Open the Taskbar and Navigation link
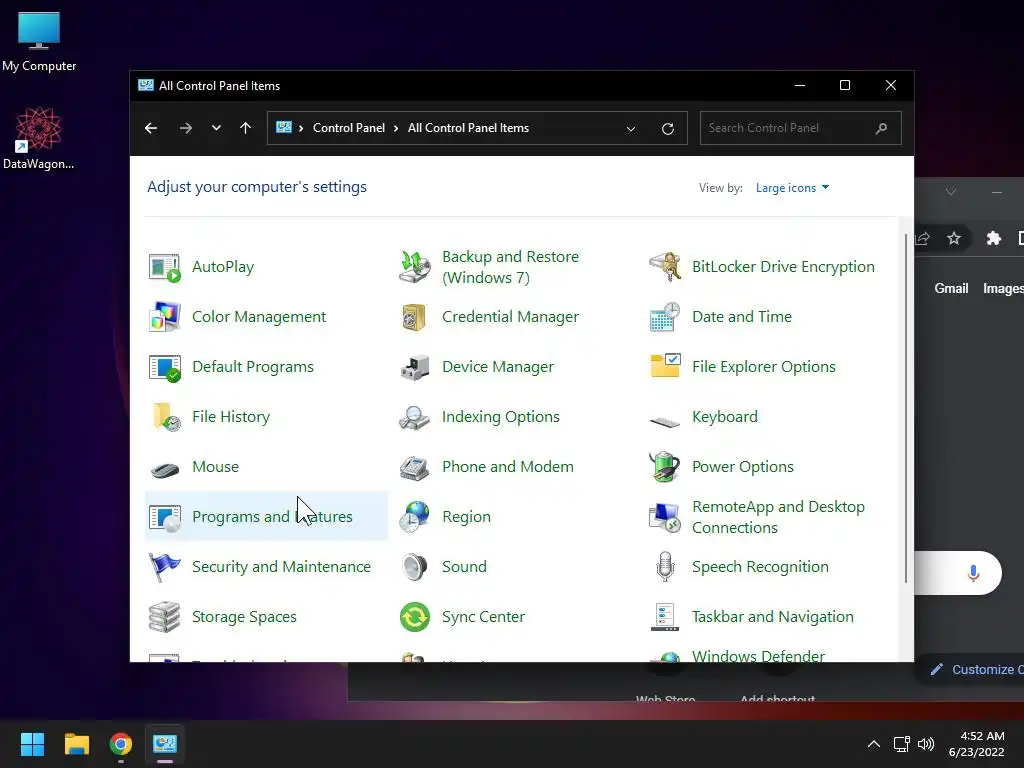This screenshot has height=768, width=1024. coord(773,617)
